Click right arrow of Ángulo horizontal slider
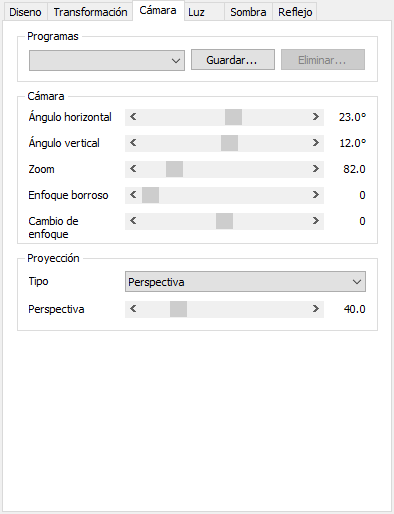394x514 pixels. 316,117
